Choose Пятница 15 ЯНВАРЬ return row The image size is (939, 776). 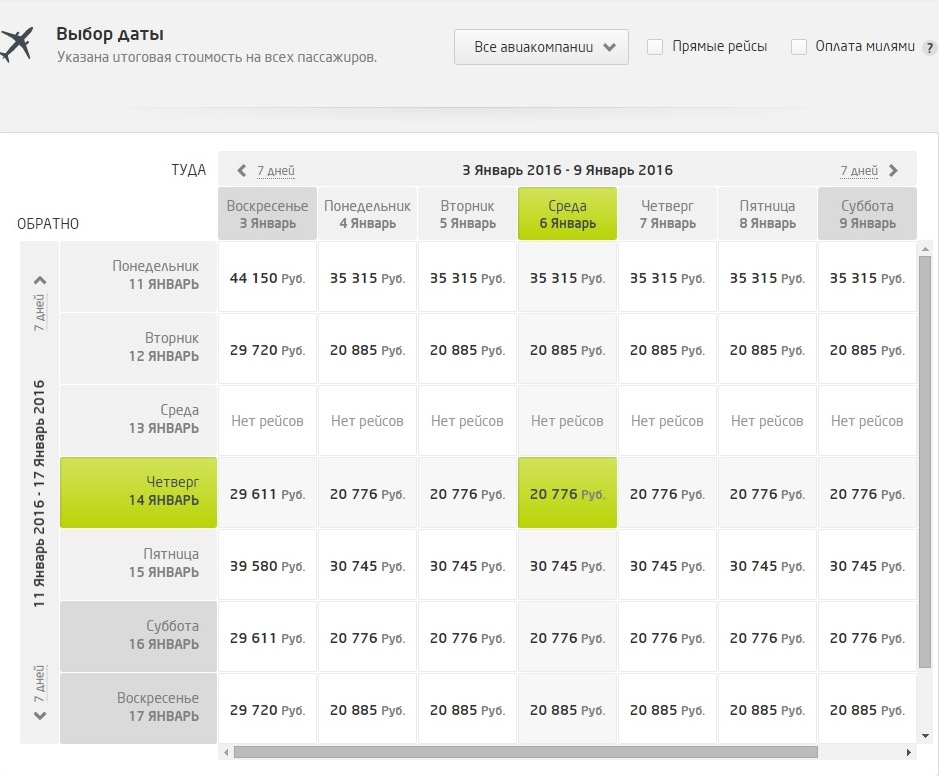coord(139,564)
